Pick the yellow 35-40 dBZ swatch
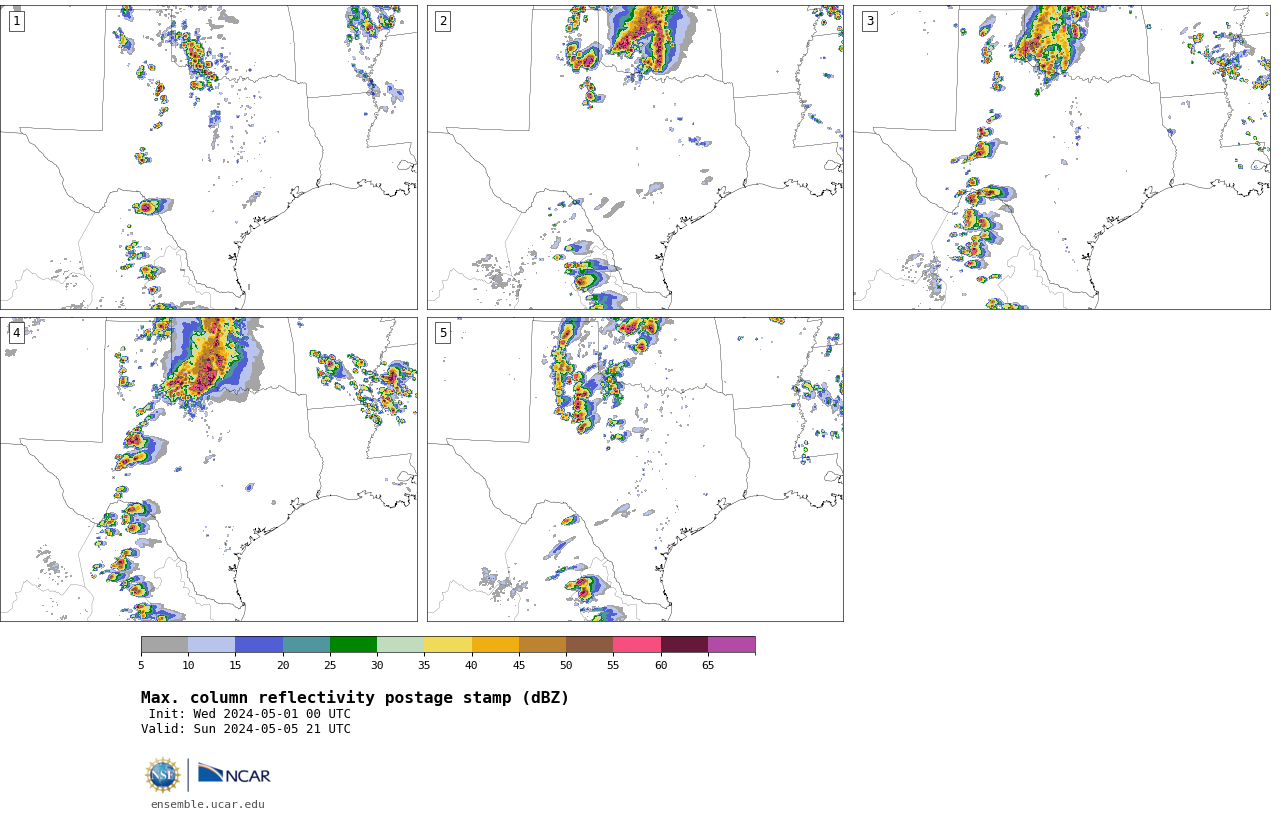Screen dimensions: 1280x815 (x=448, y=645)
